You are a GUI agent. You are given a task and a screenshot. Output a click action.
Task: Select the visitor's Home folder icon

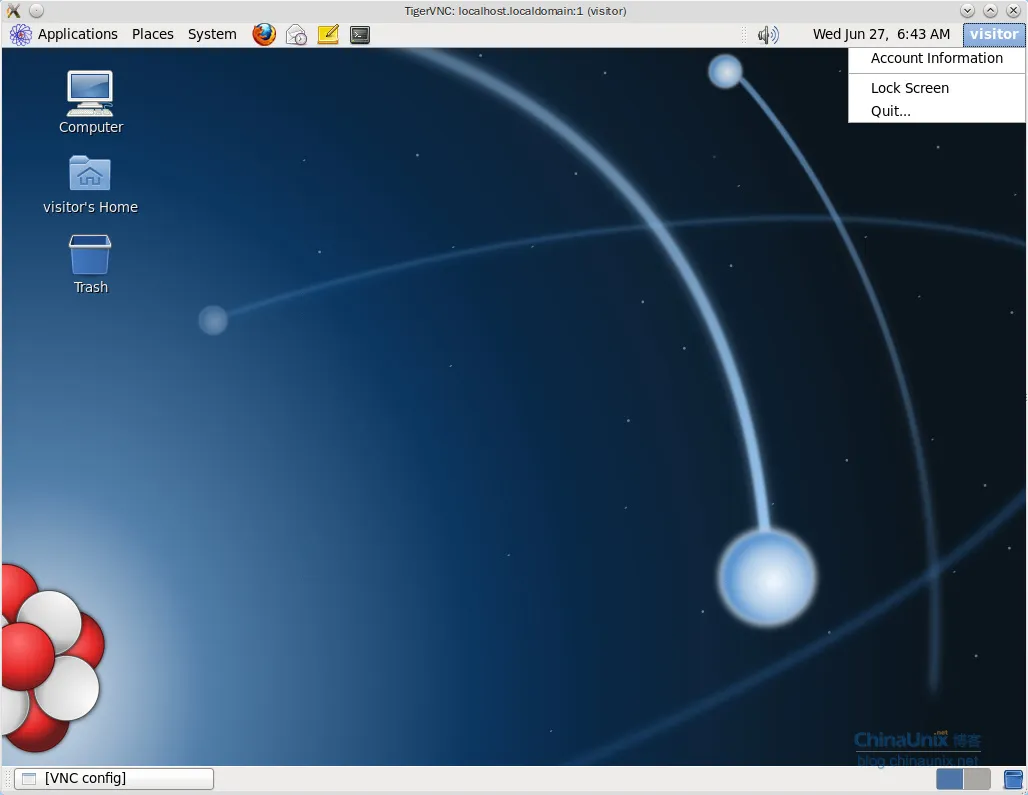coord(90,175)
